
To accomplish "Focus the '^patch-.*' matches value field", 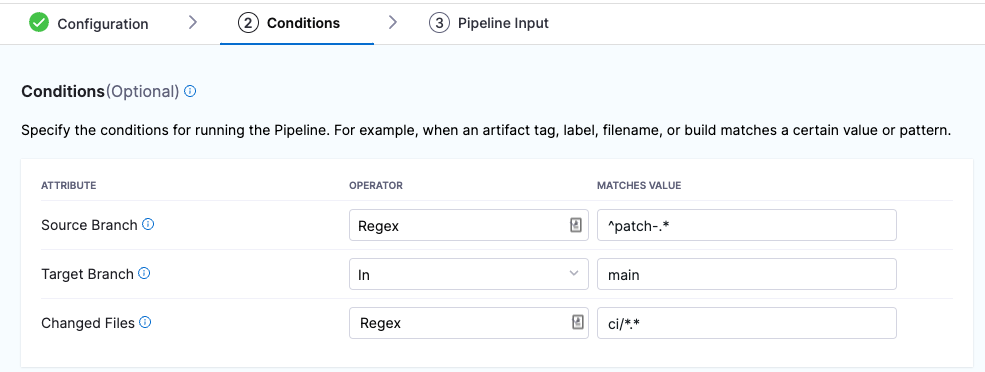I will (x=746, y=226).
